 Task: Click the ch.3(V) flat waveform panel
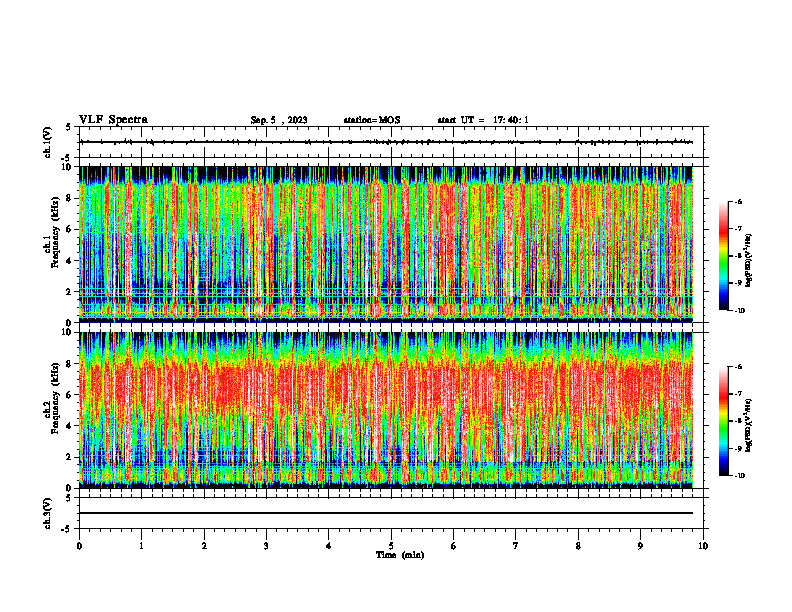tap(391, 513)
